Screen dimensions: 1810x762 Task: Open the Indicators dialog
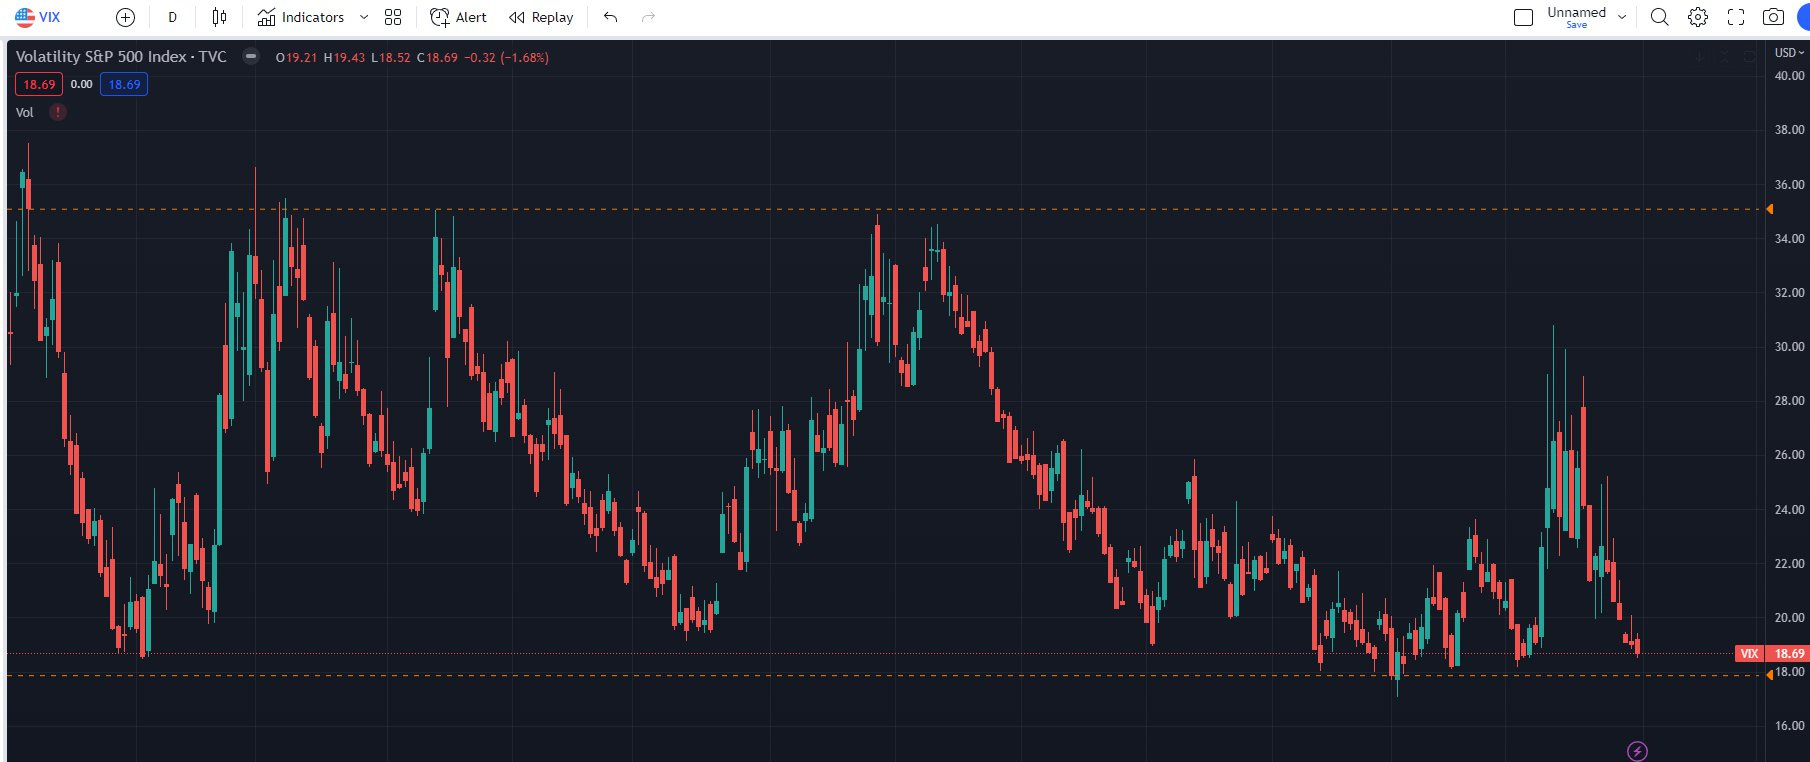(300, 17)
